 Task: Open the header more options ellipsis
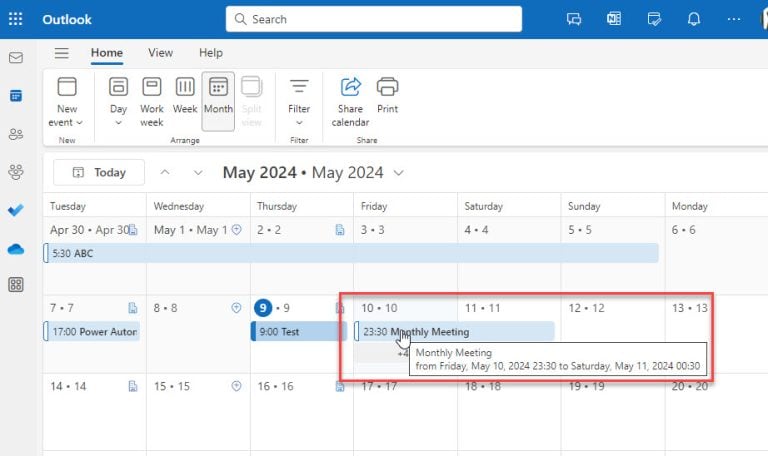(x=734, y=19)
